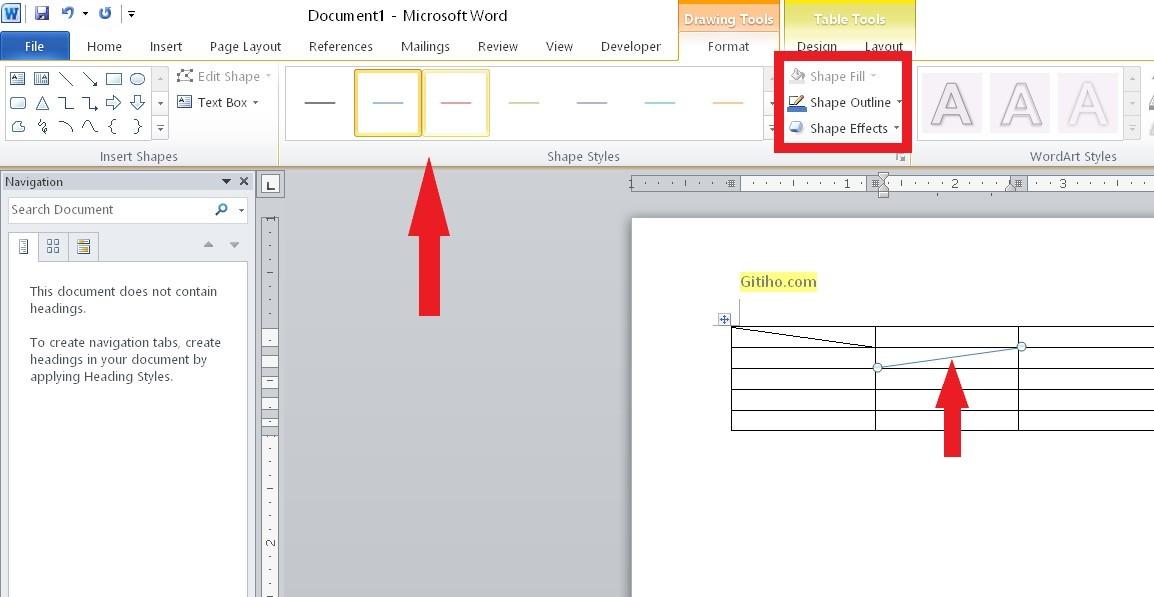Image resolution: width=1154 pixels, height=597 pixels.
Task: Switch to Drawing Tools Format tab
Action: pyautogui.click(x=728, y=46)
